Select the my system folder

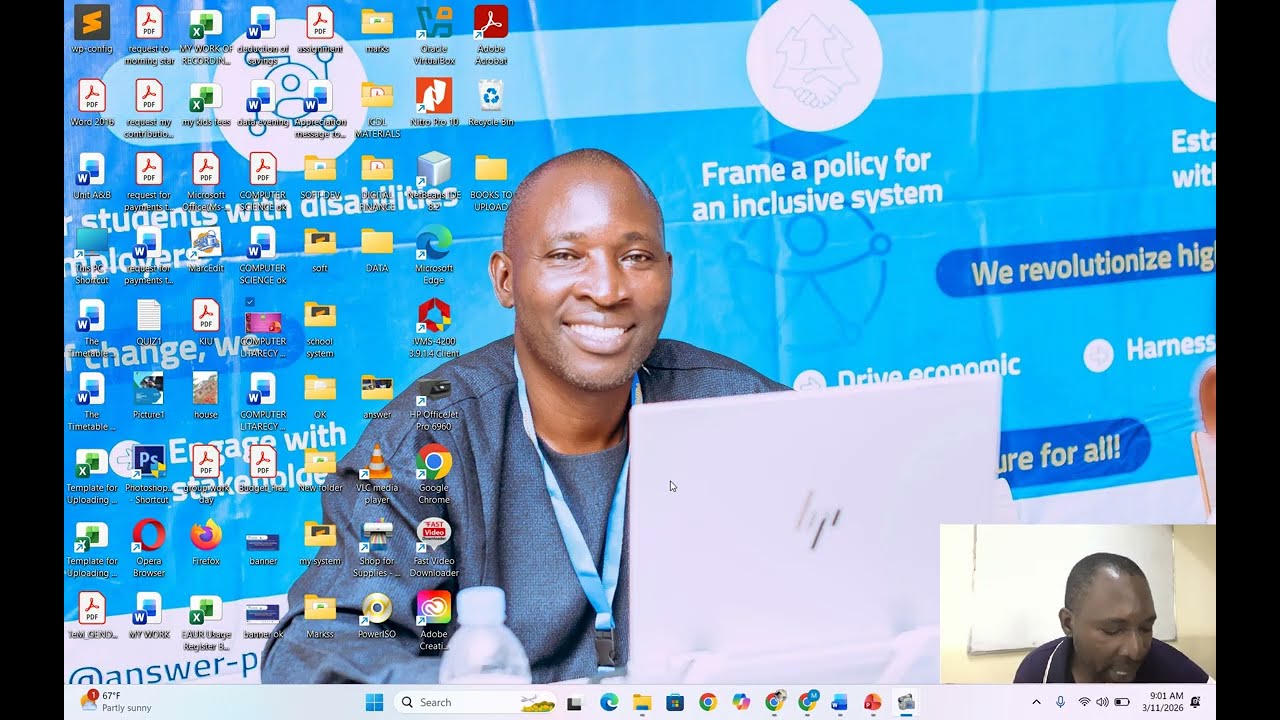tap(320, 541)
